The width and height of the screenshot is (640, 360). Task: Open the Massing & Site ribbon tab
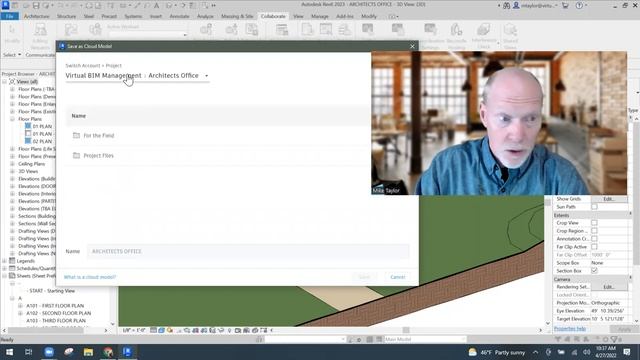coord(237,16)
